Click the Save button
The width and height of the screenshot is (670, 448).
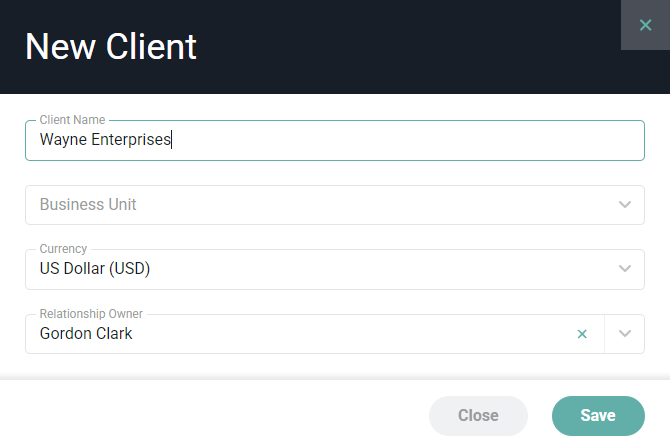[x=598, y=416]
